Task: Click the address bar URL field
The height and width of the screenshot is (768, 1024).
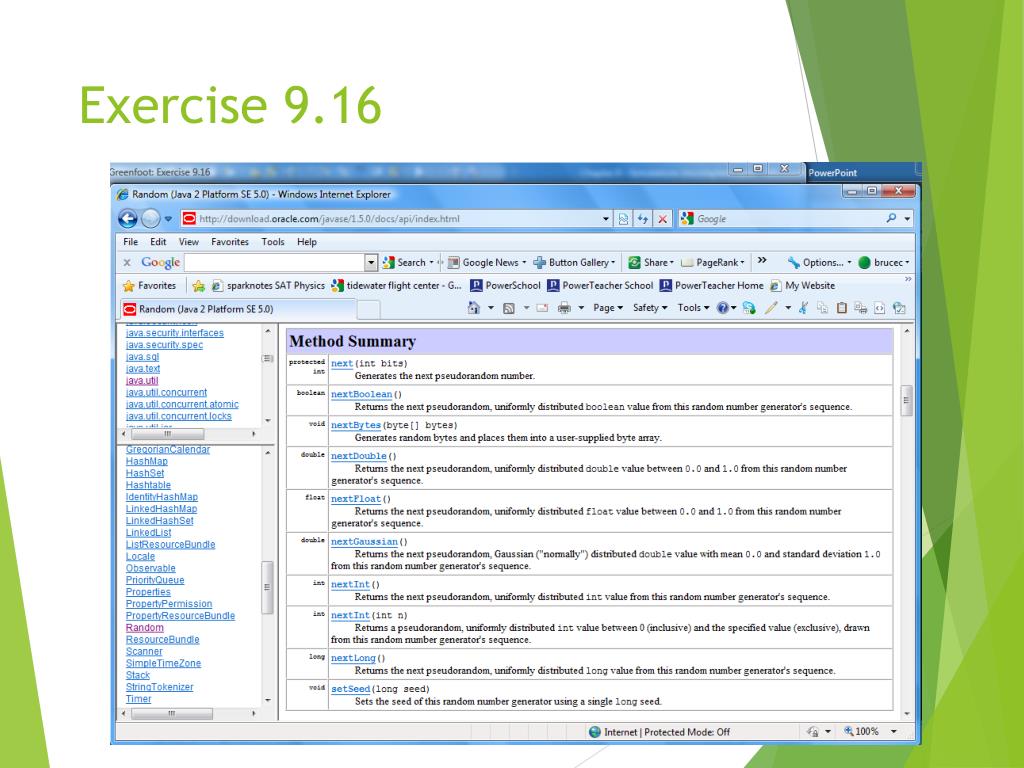Action: point(398,219)
